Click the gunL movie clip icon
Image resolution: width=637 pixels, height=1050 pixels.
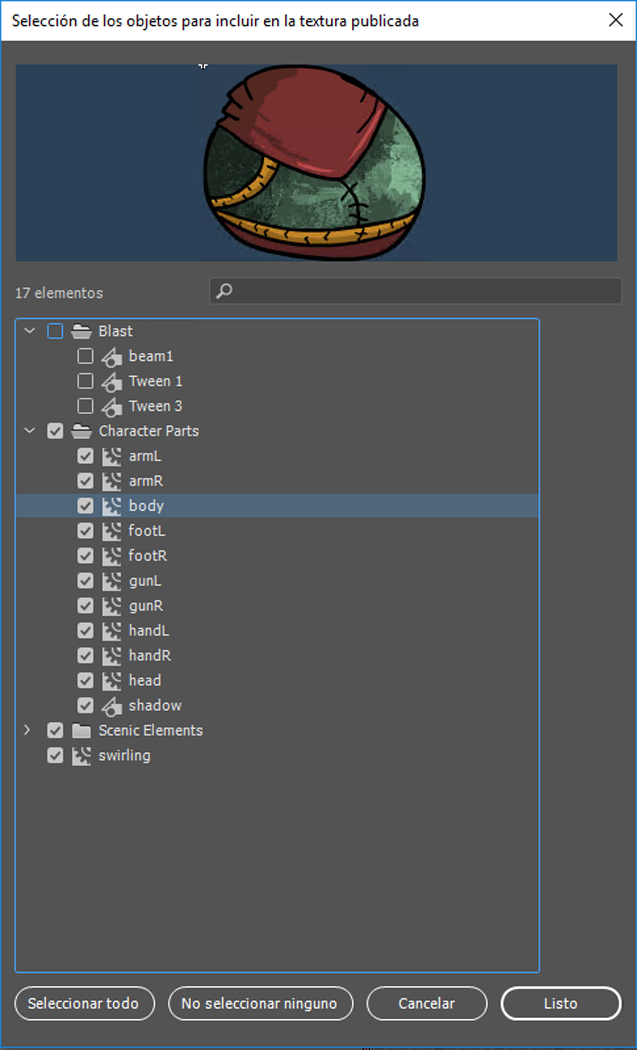coord(111,581)
